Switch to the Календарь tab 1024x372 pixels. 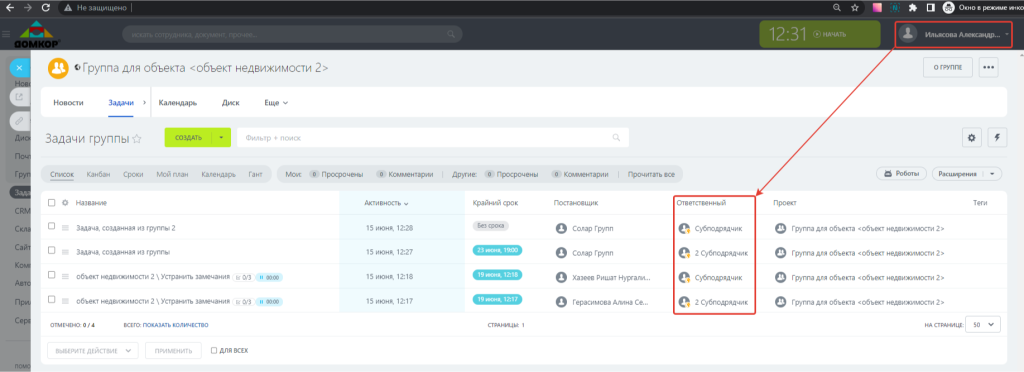point(178,103)
